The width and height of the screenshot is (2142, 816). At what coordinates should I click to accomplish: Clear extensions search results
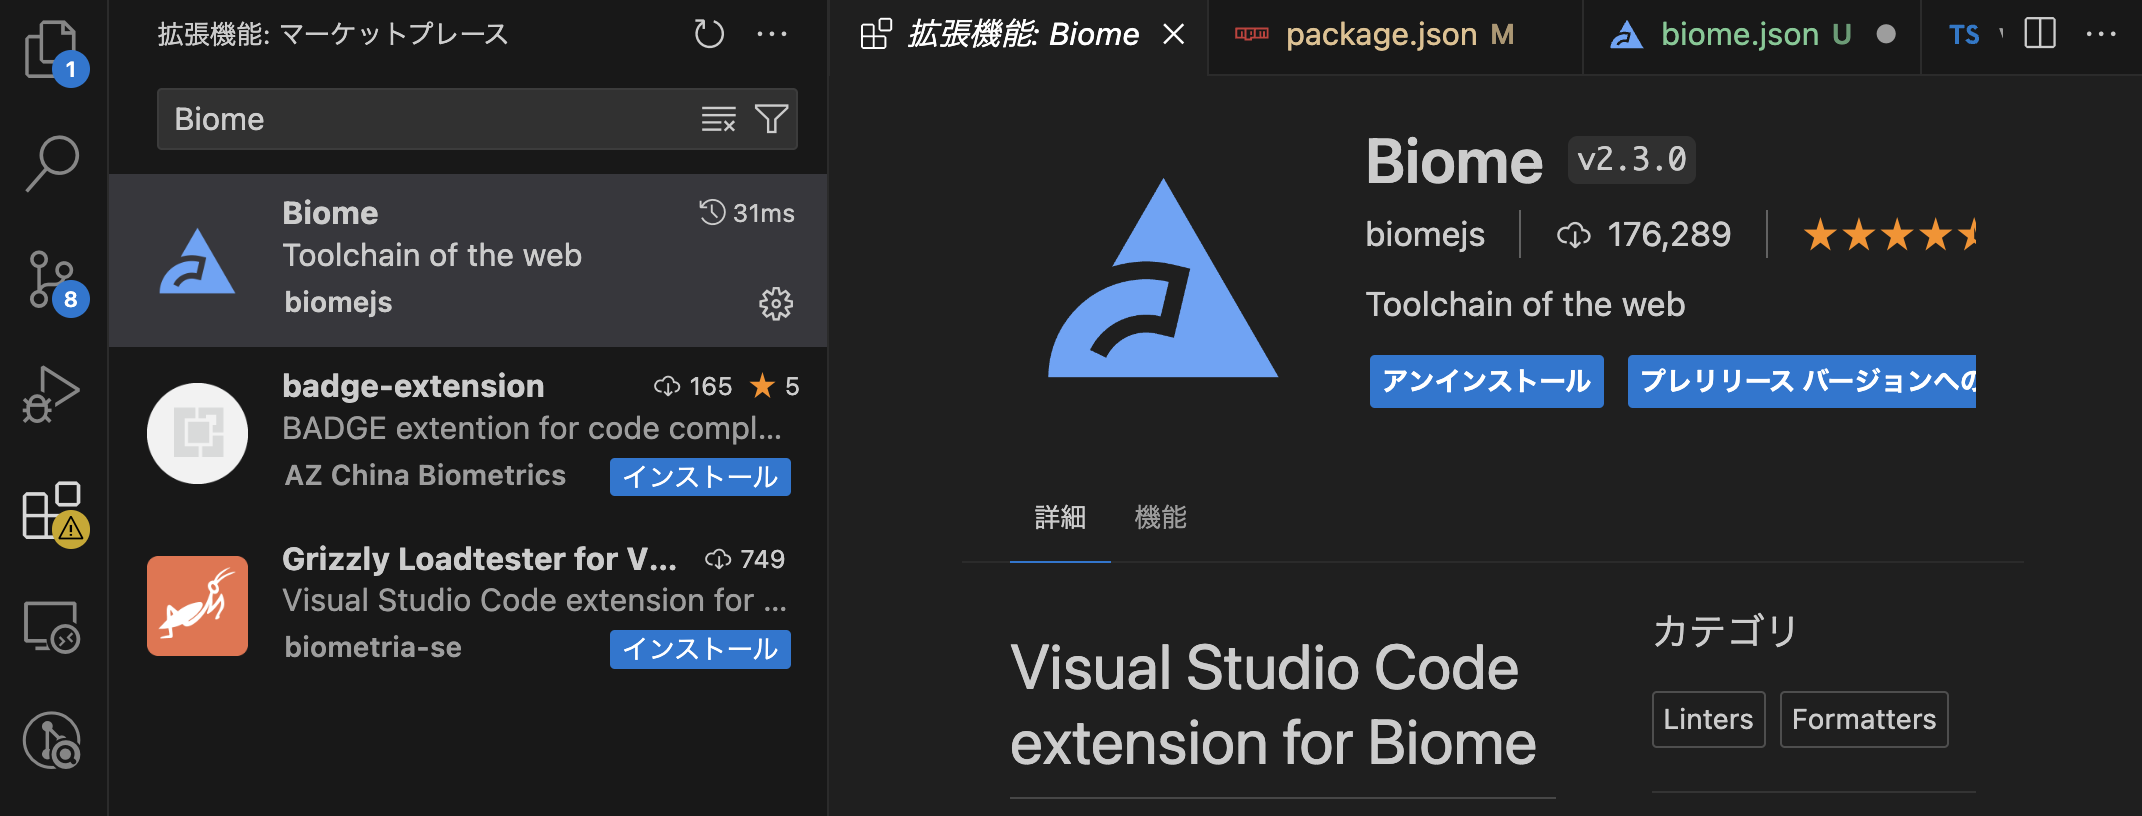click(718, 119)
